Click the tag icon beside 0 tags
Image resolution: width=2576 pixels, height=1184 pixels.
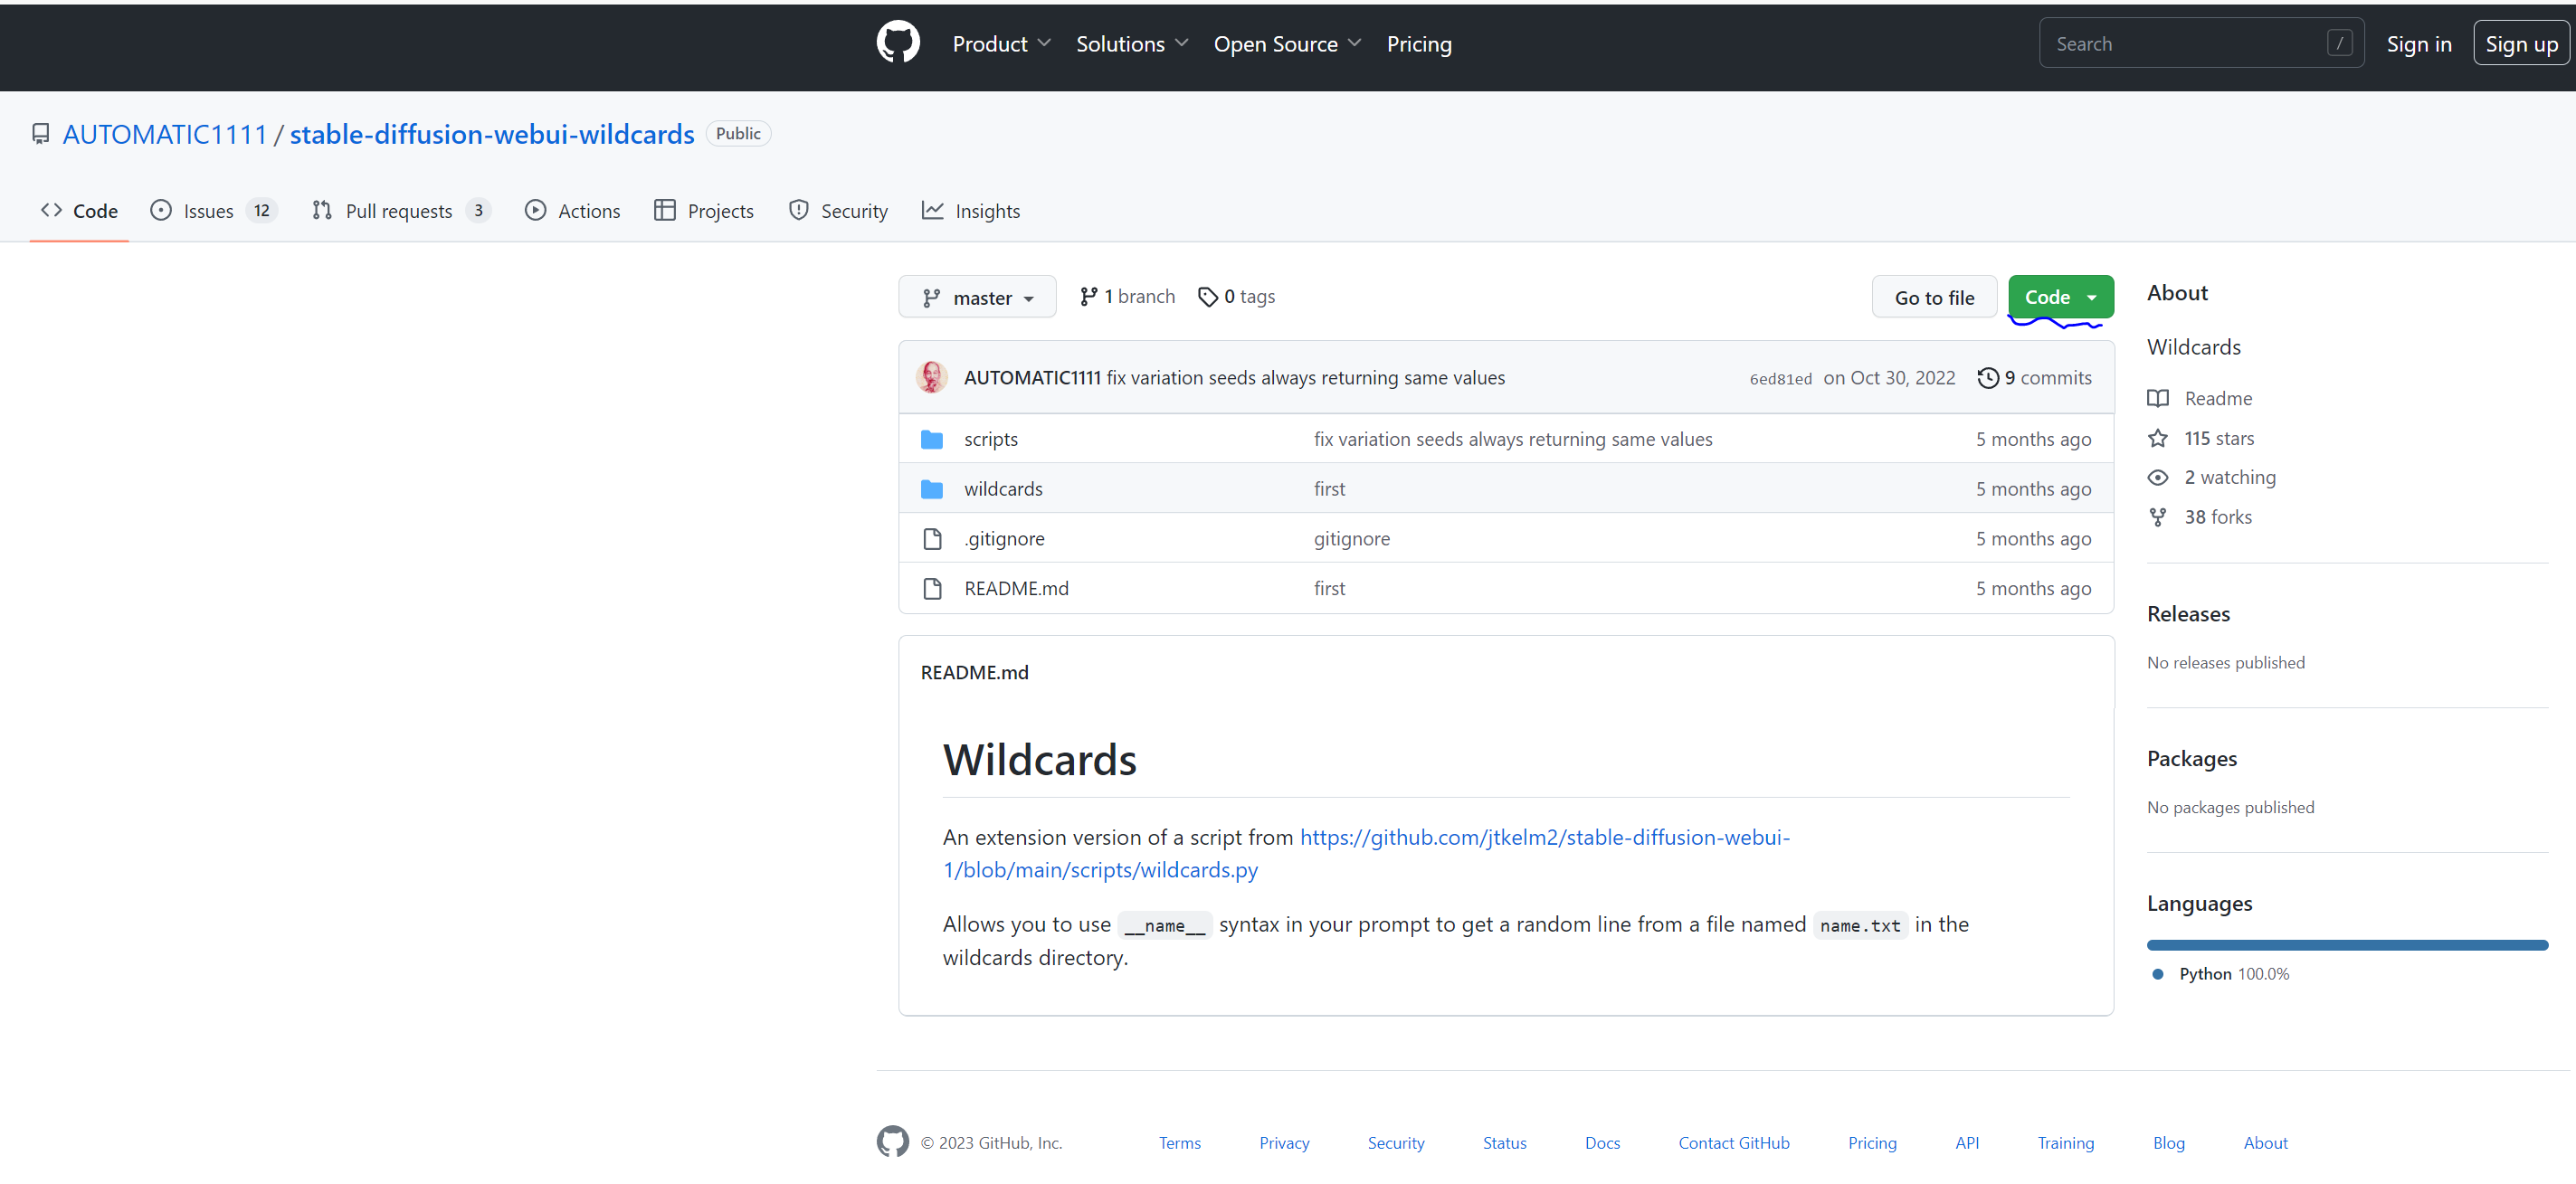tap(1207, 296)
